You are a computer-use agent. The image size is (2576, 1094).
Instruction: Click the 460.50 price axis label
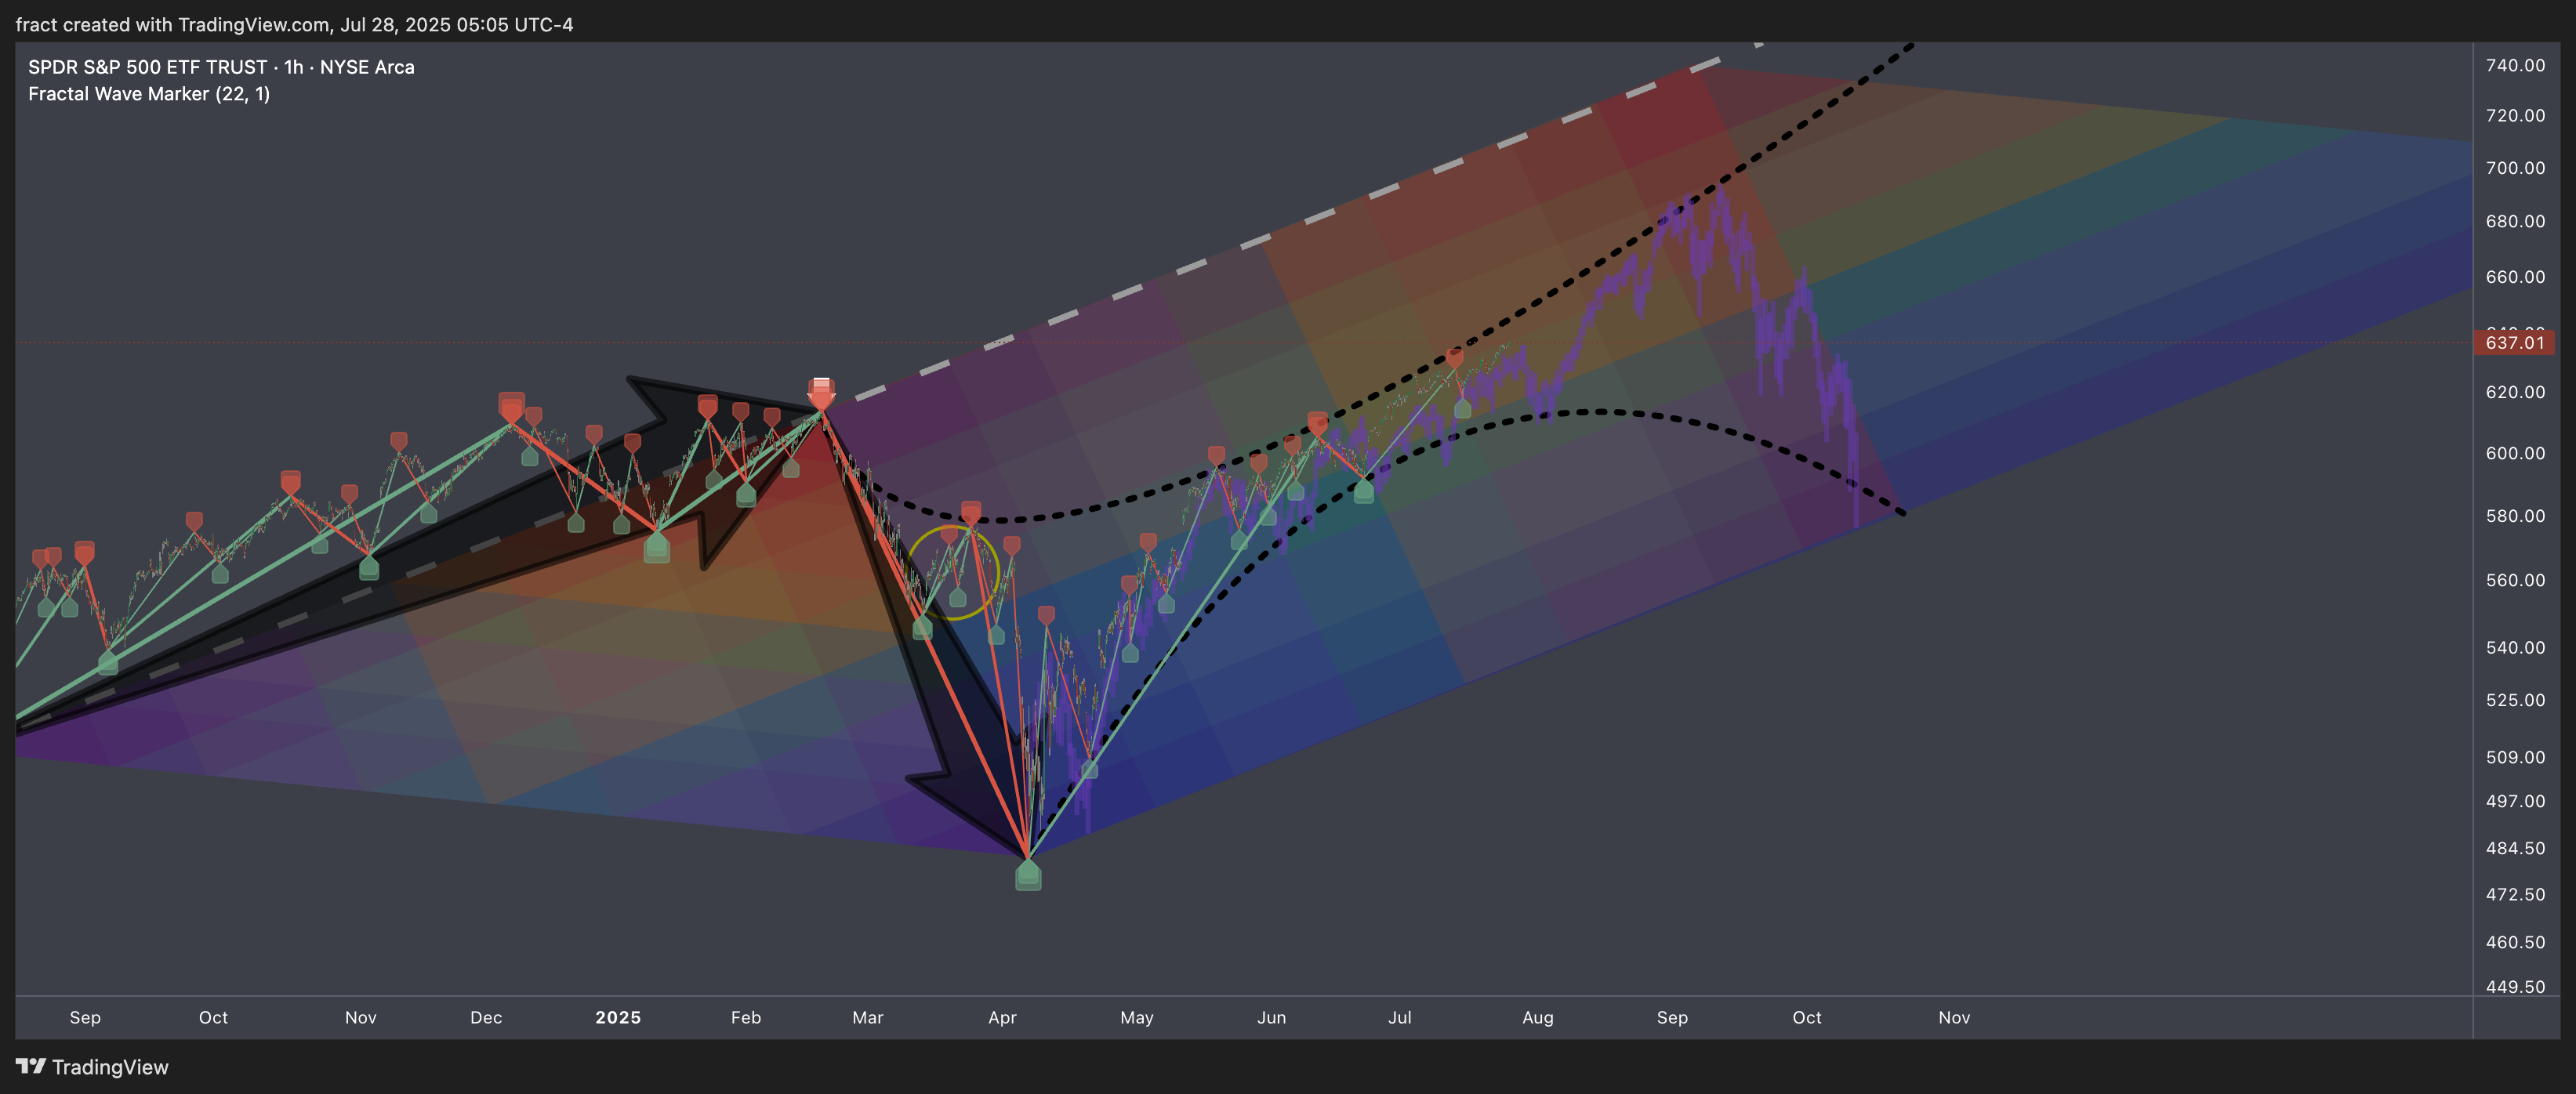click(x=2515, y=941)
